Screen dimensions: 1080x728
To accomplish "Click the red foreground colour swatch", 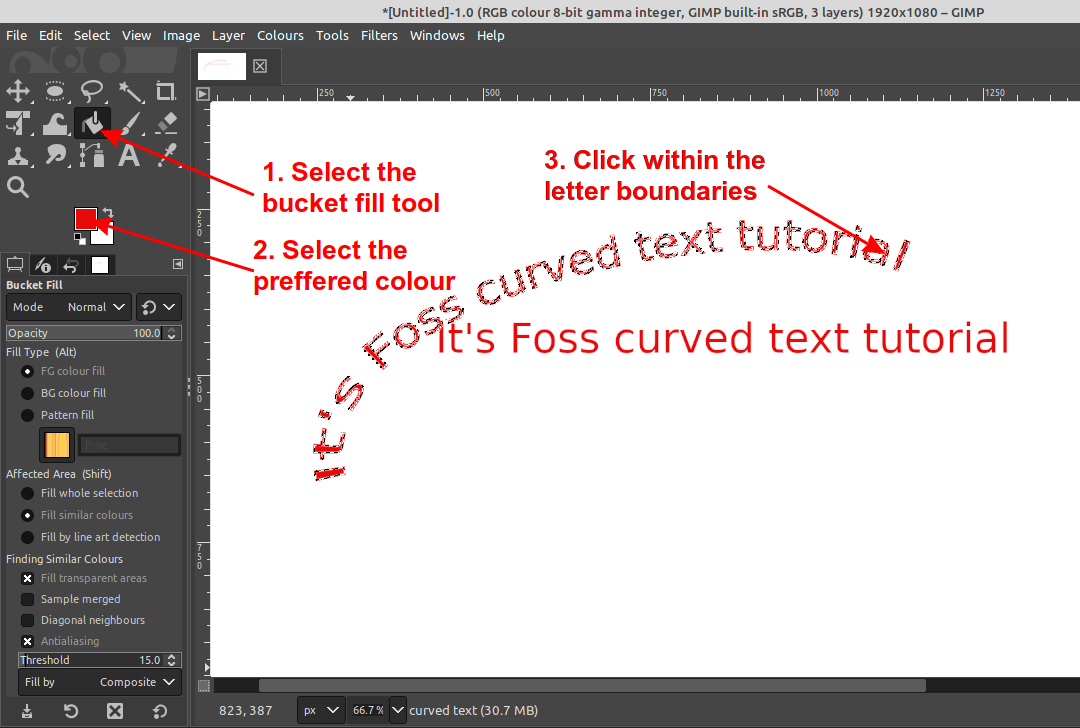I will click(x=88, y=218).
